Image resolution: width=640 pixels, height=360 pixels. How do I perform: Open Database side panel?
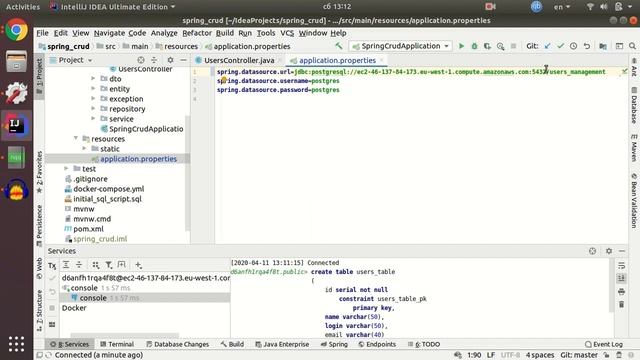pos(634,106)
